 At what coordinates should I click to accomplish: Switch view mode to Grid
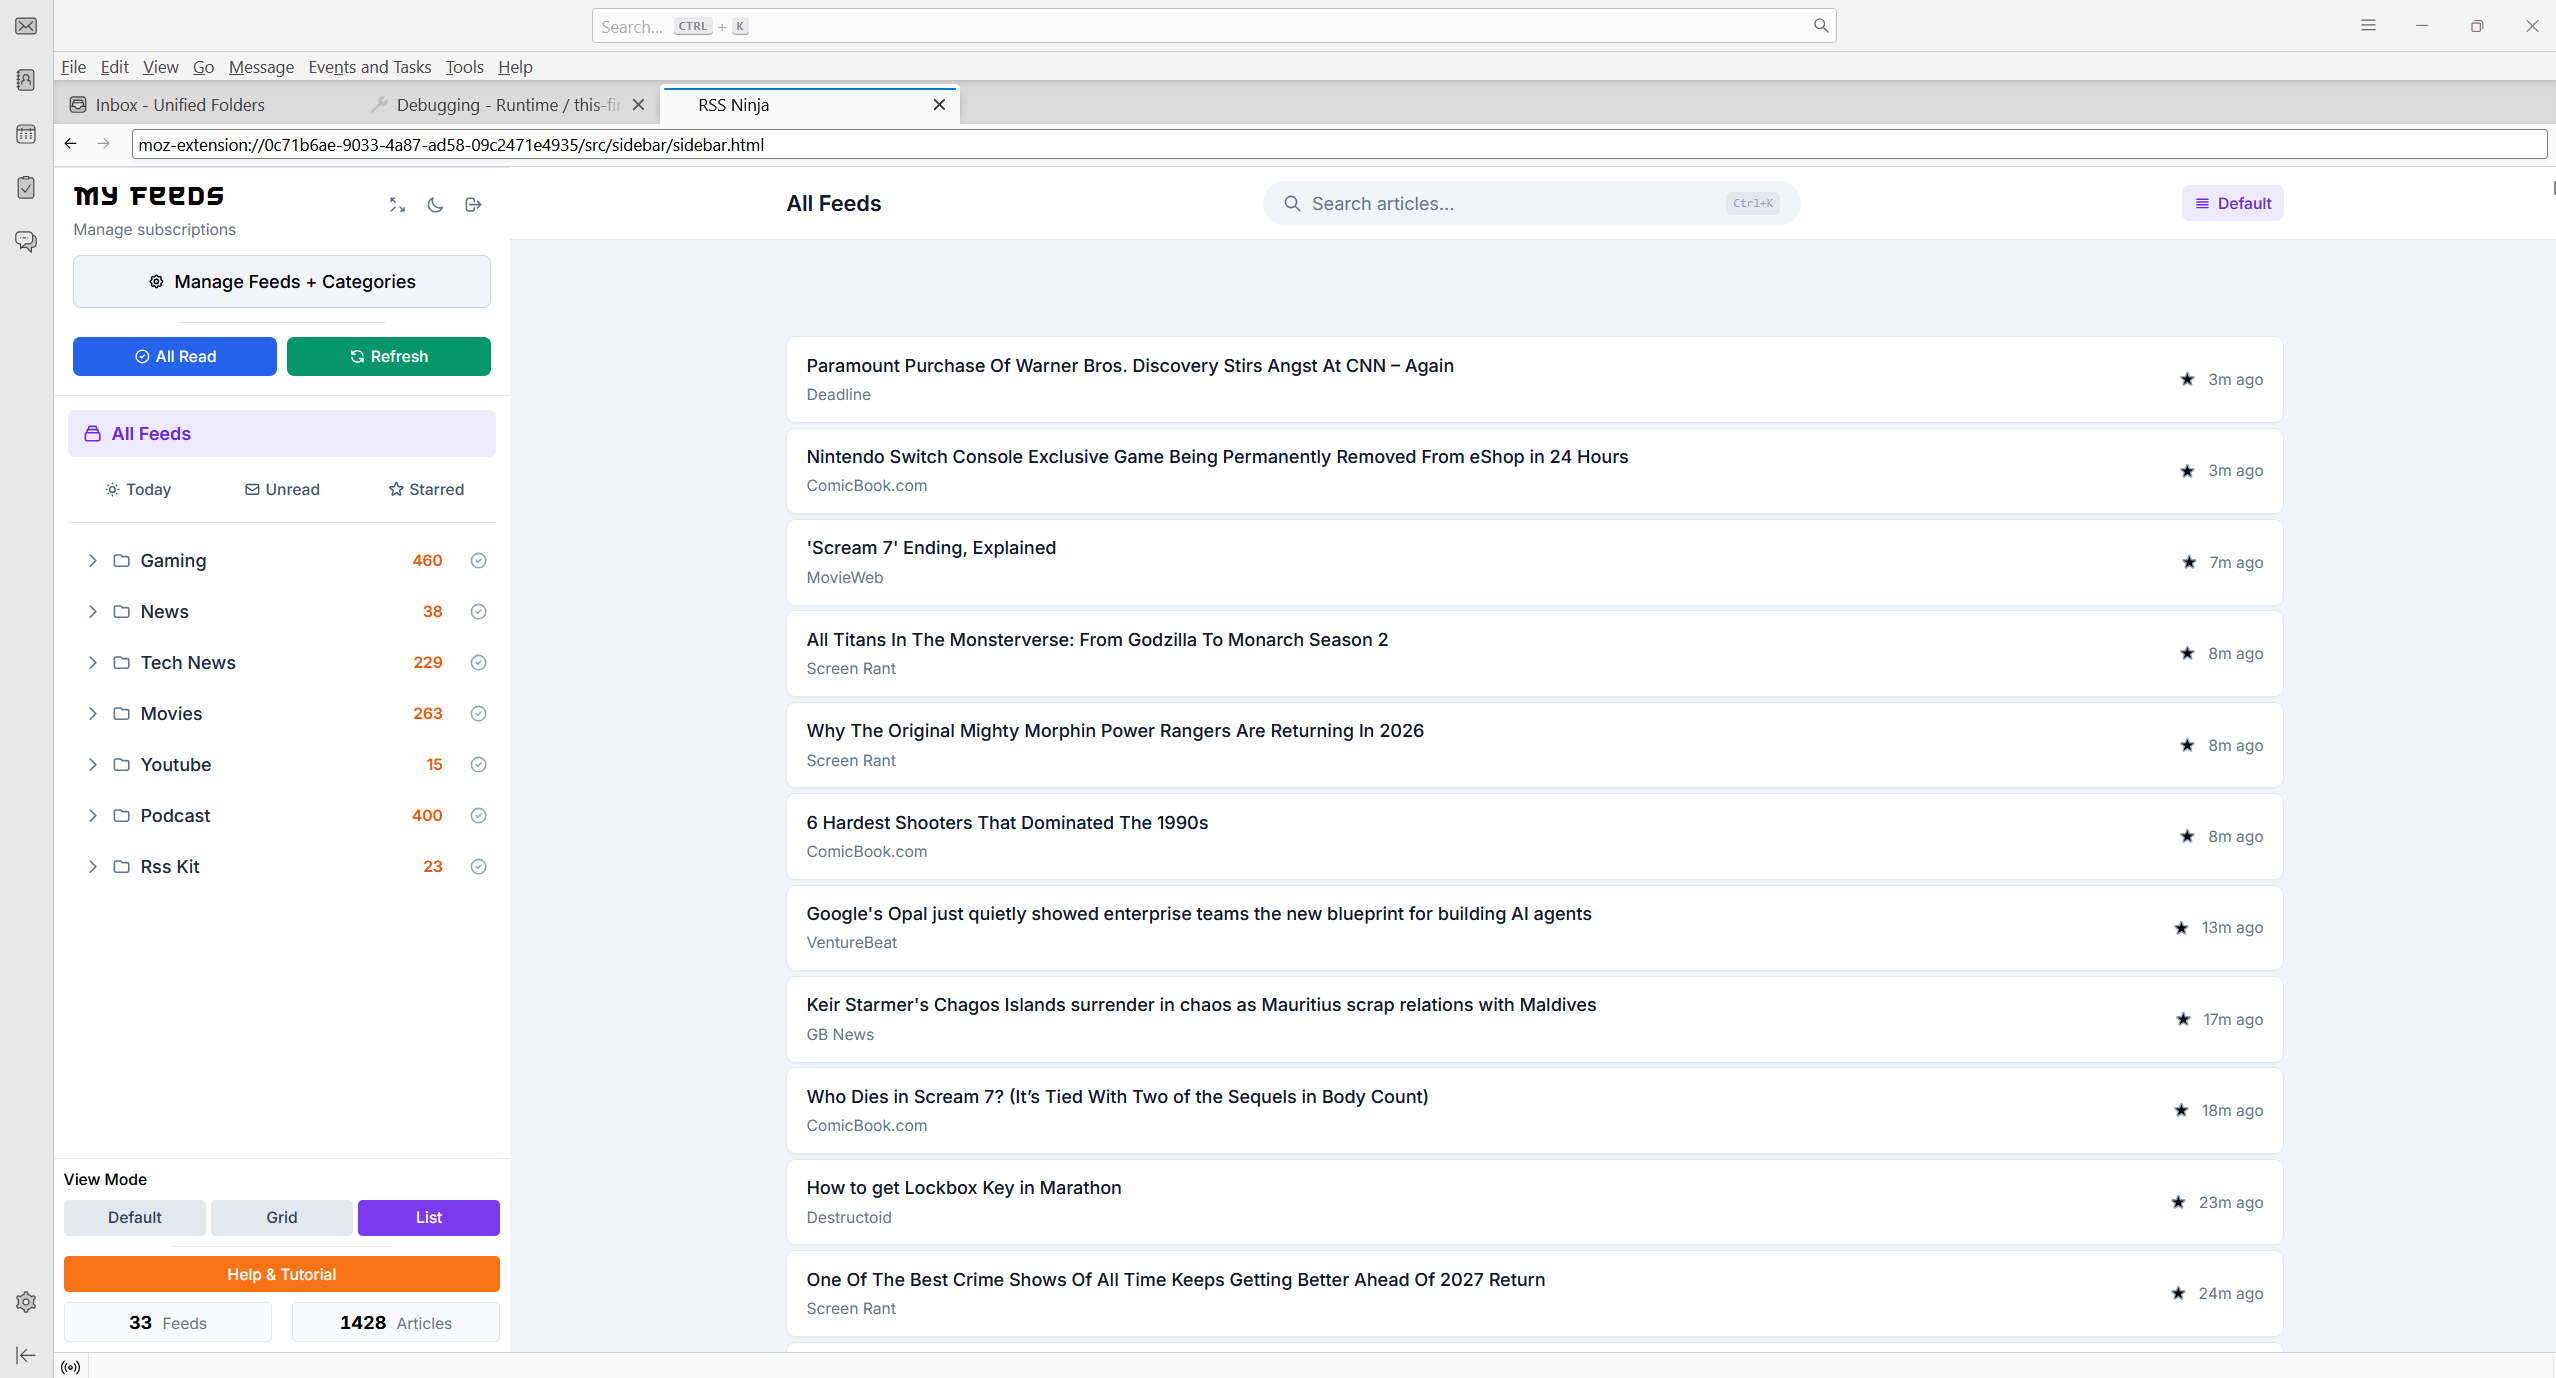(x=281, y=1217)
